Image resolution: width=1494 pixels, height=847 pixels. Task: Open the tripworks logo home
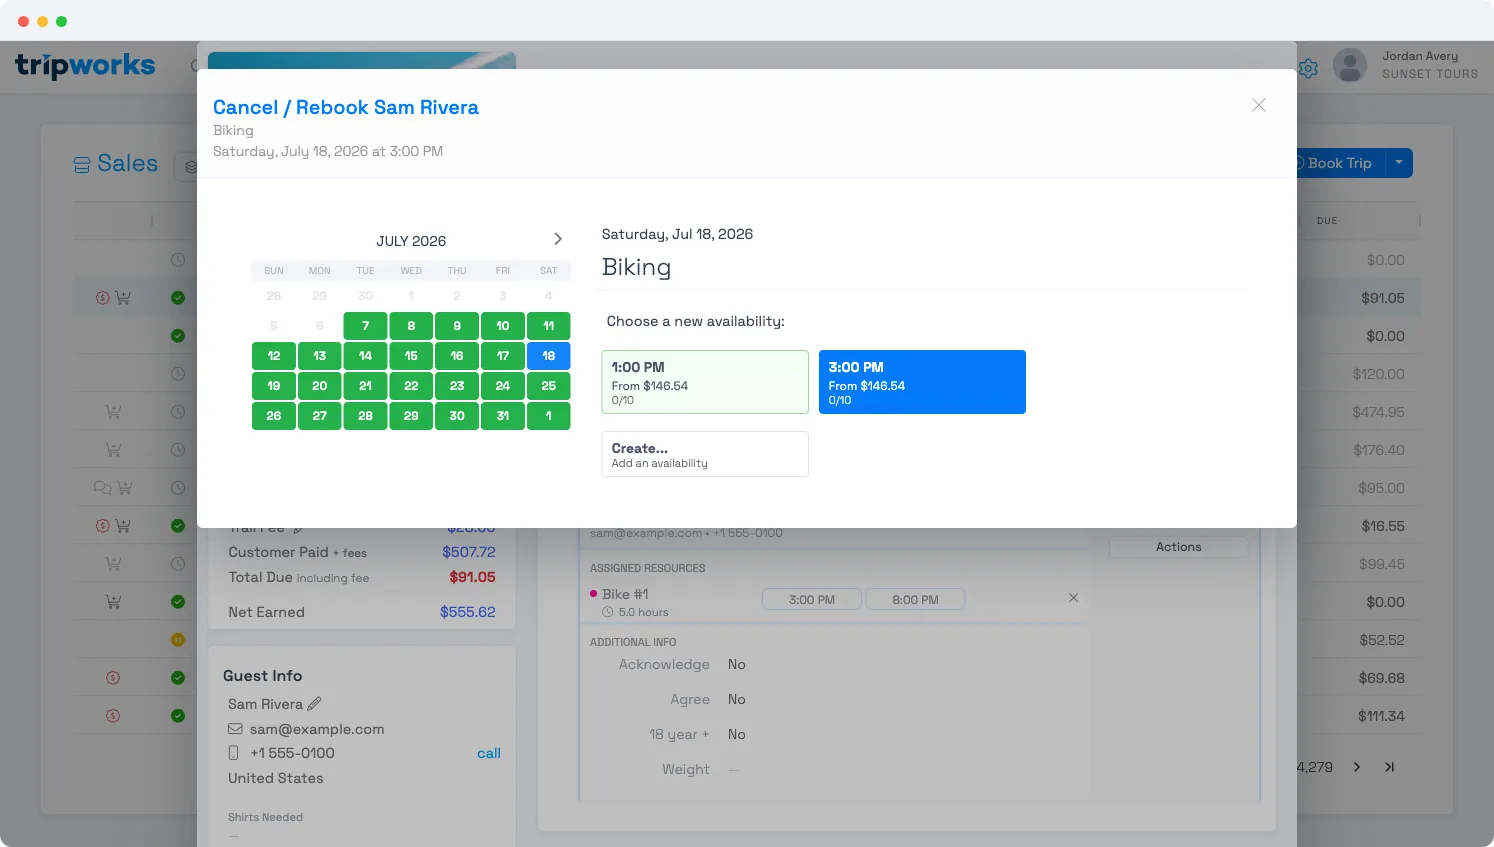85,66
